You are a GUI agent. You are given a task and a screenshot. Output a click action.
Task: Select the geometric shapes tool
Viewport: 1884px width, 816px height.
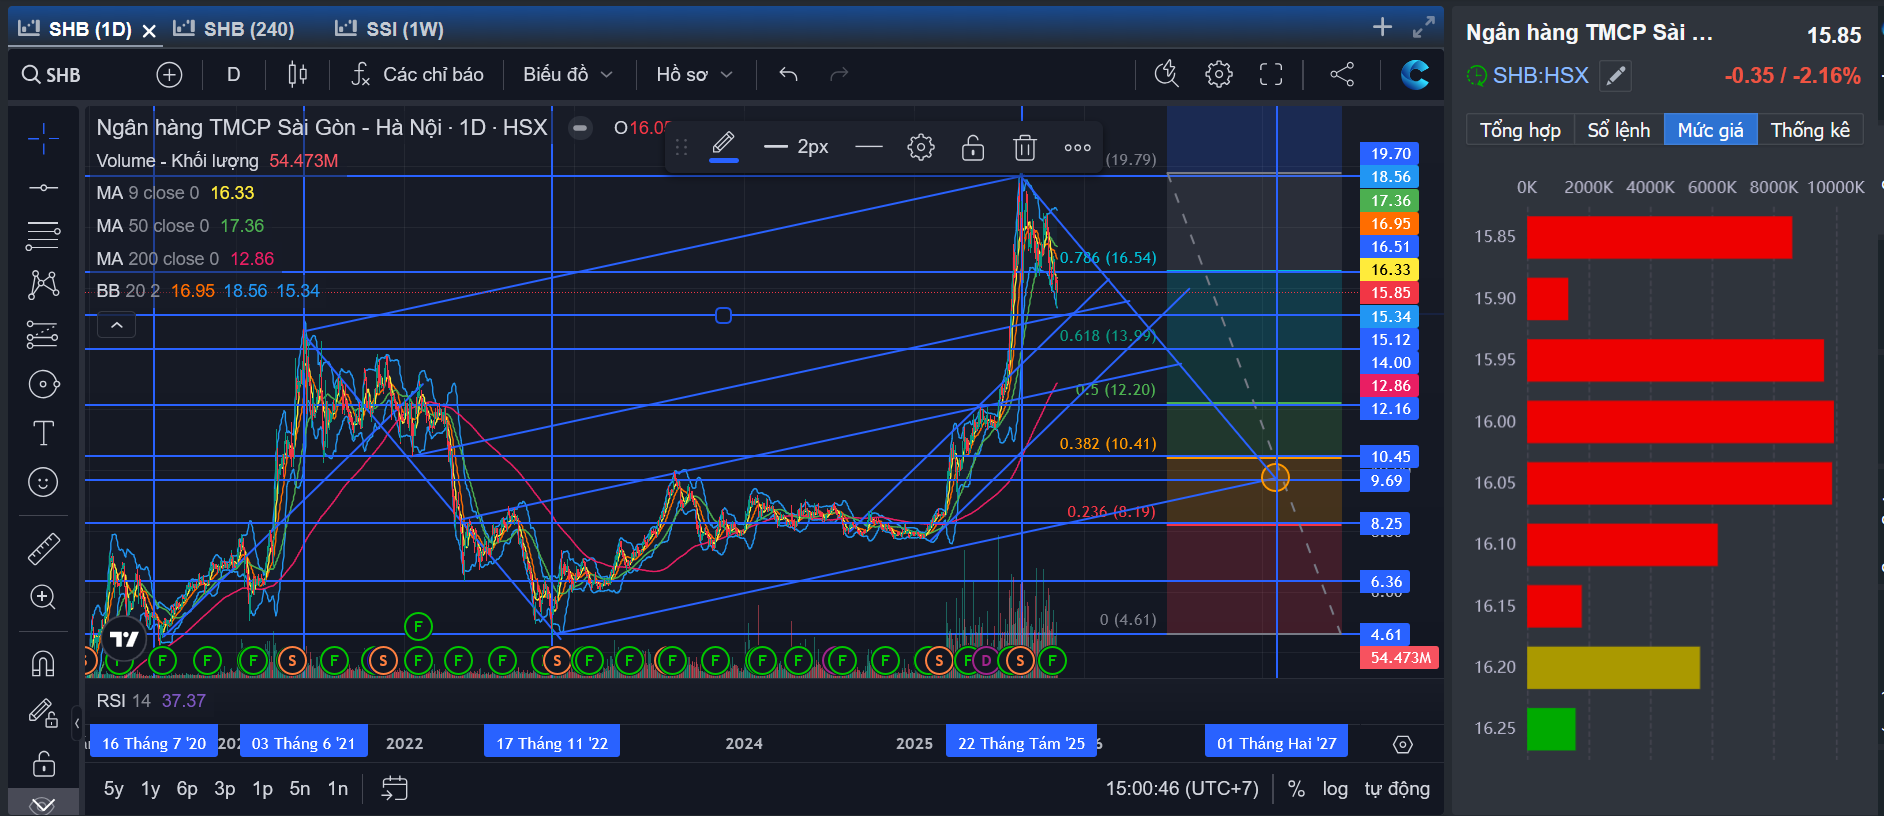tap(43, 384)
